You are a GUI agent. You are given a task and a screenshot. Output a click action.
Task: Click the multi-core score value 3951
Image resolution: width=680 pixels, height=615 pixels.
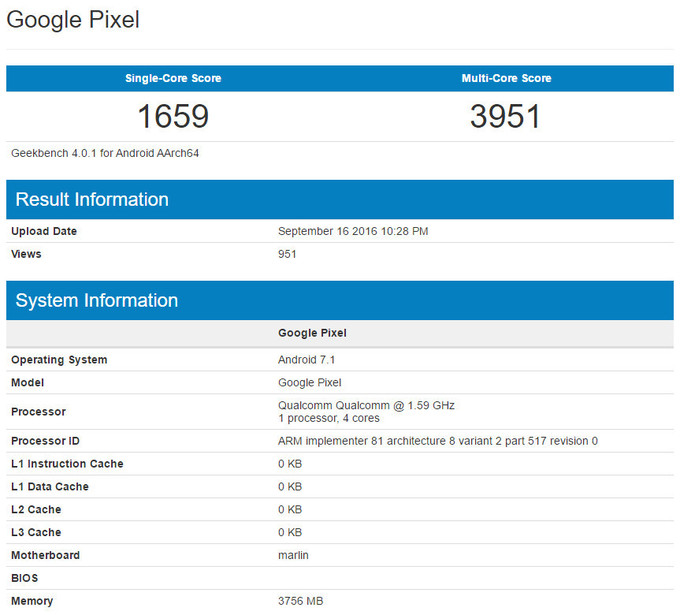point(506,116)
